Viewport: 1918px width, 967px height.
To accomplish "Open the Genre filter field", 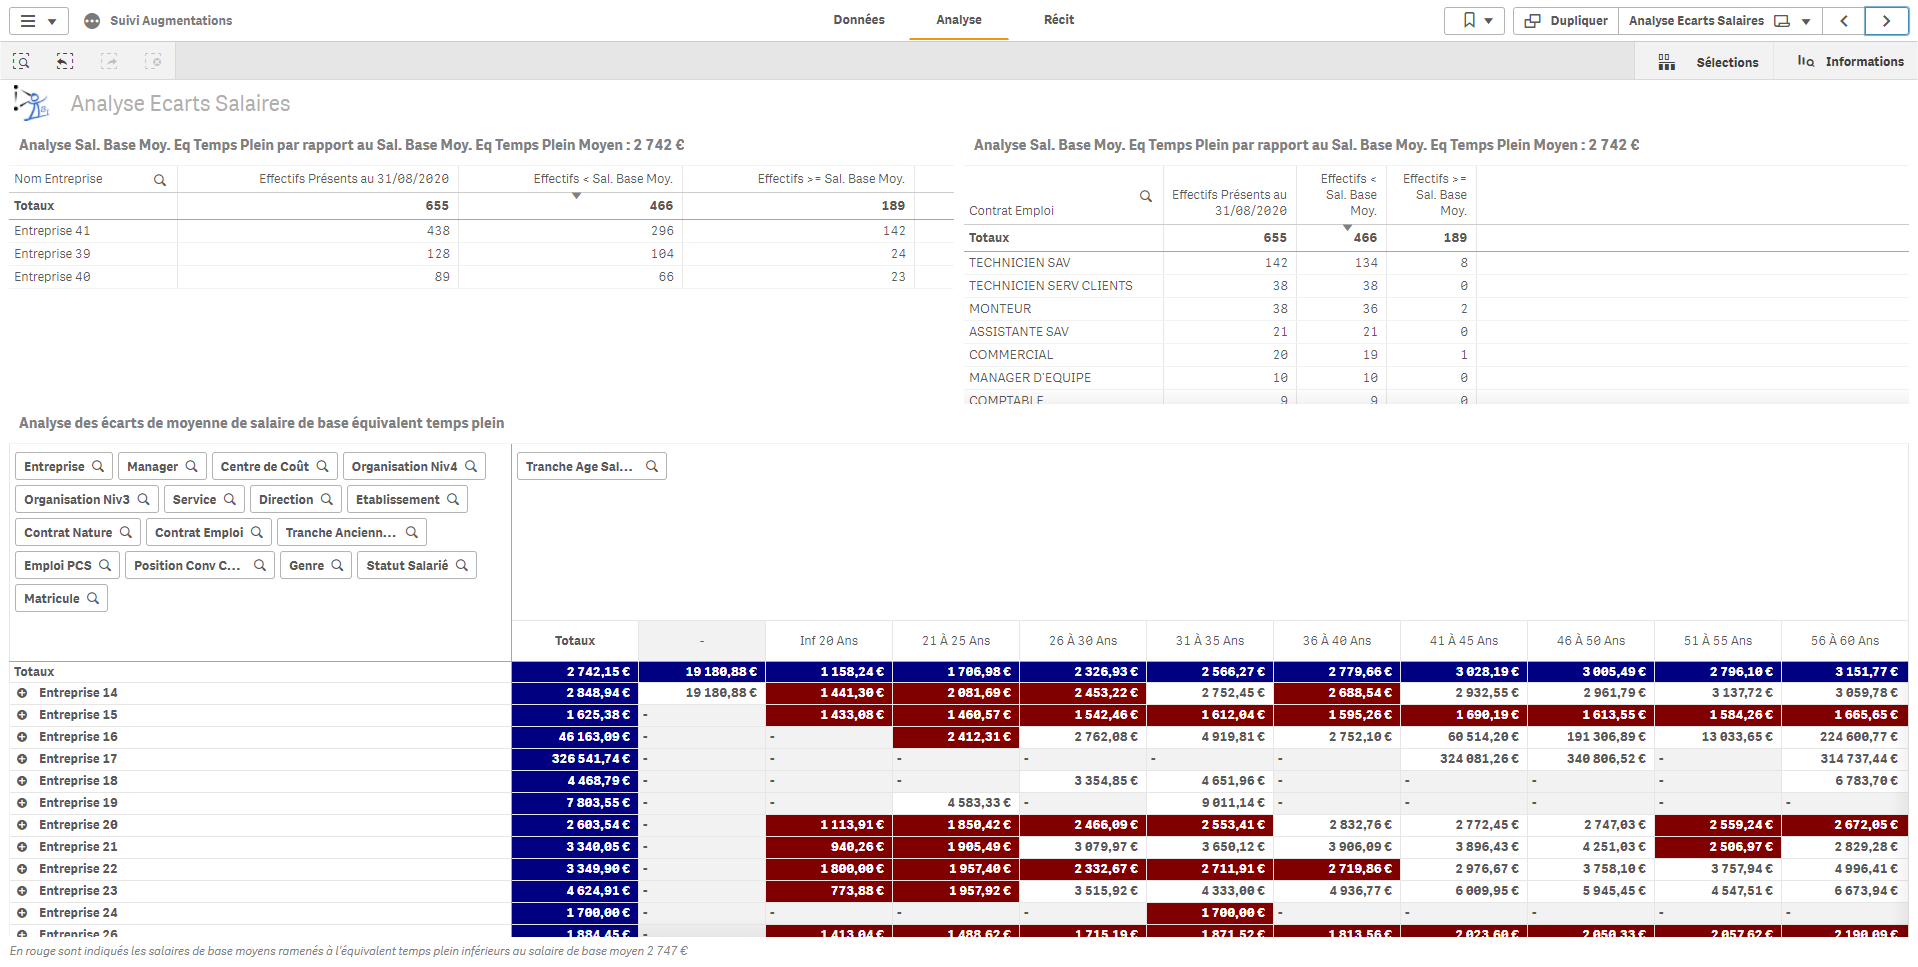I will pos(315,566).
